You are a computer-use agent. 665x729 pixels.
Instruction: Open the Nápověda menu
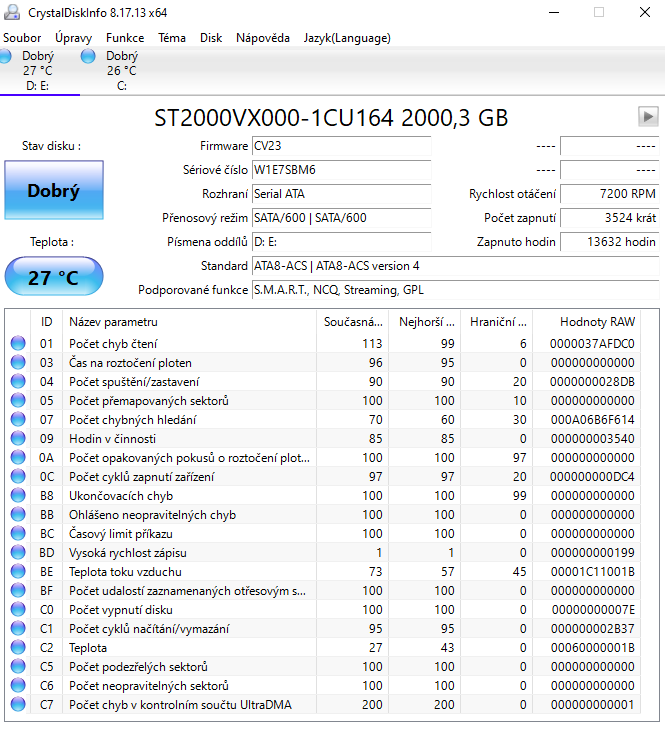click(x=263, y=38)
